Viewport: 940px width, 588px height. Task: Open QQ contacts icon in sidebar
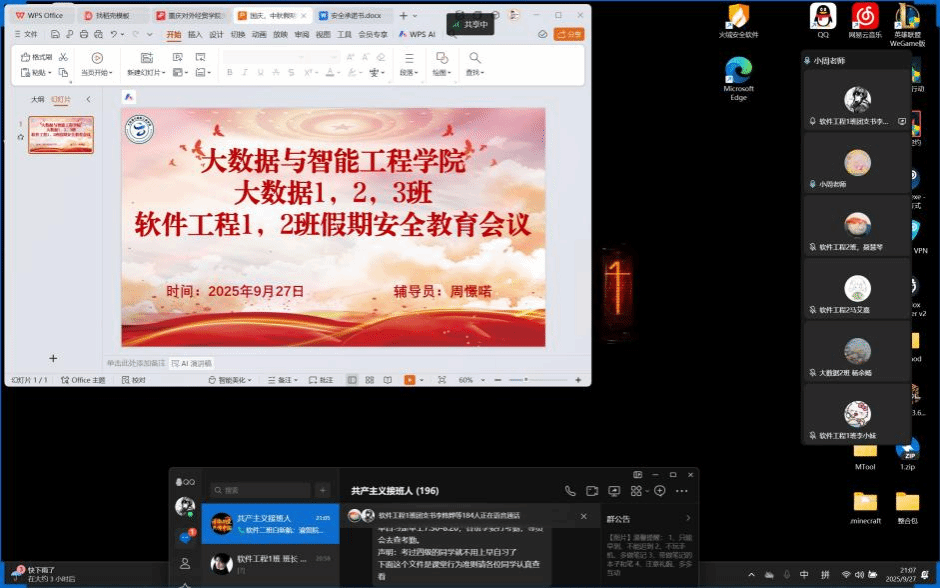coord(185,564)
